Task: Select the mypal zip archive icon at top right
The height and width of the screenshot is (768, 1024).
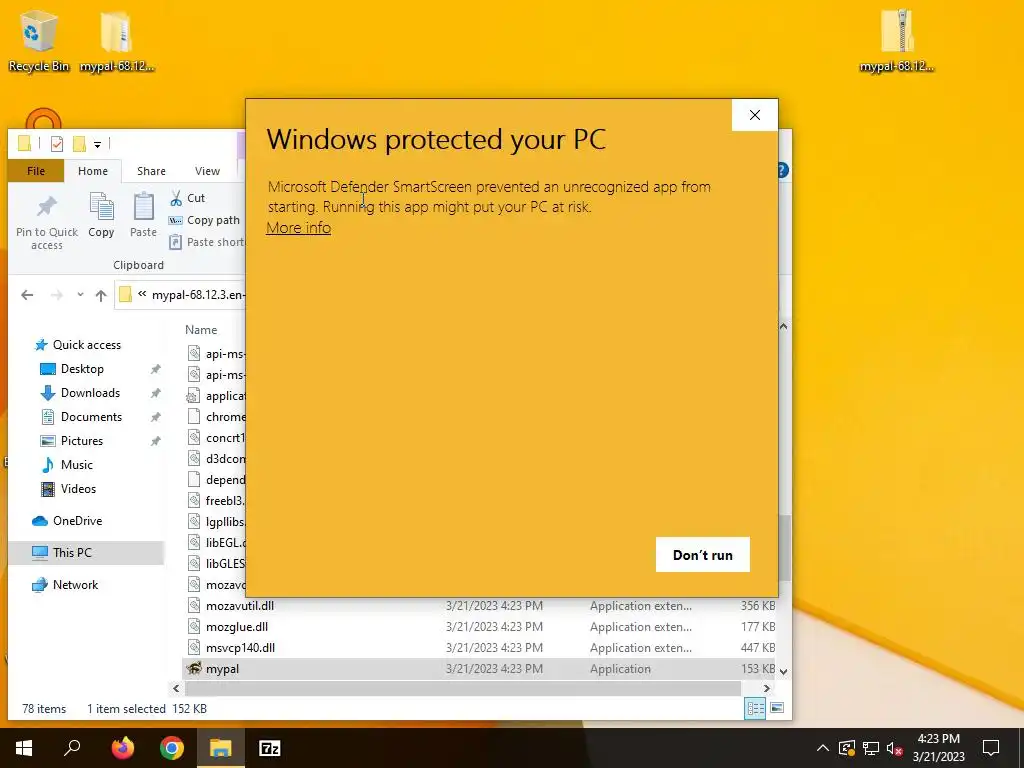Action: 897,40
